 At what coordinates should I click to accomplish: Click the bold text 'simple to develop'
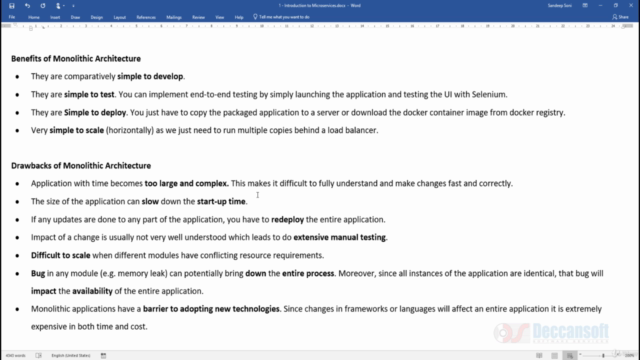coord(150,76)
